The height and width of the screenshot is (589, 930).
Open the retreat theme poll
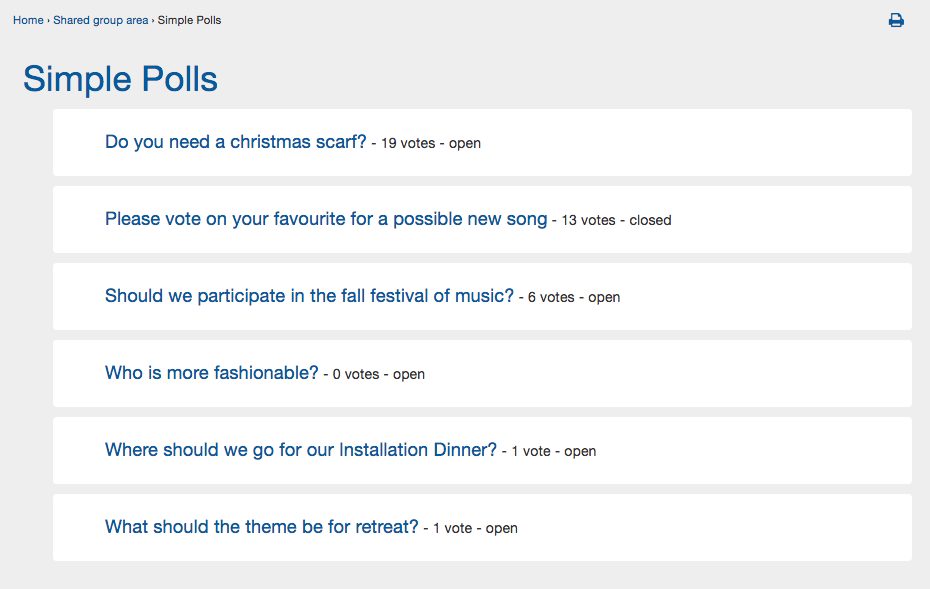[x=262, y=527]
